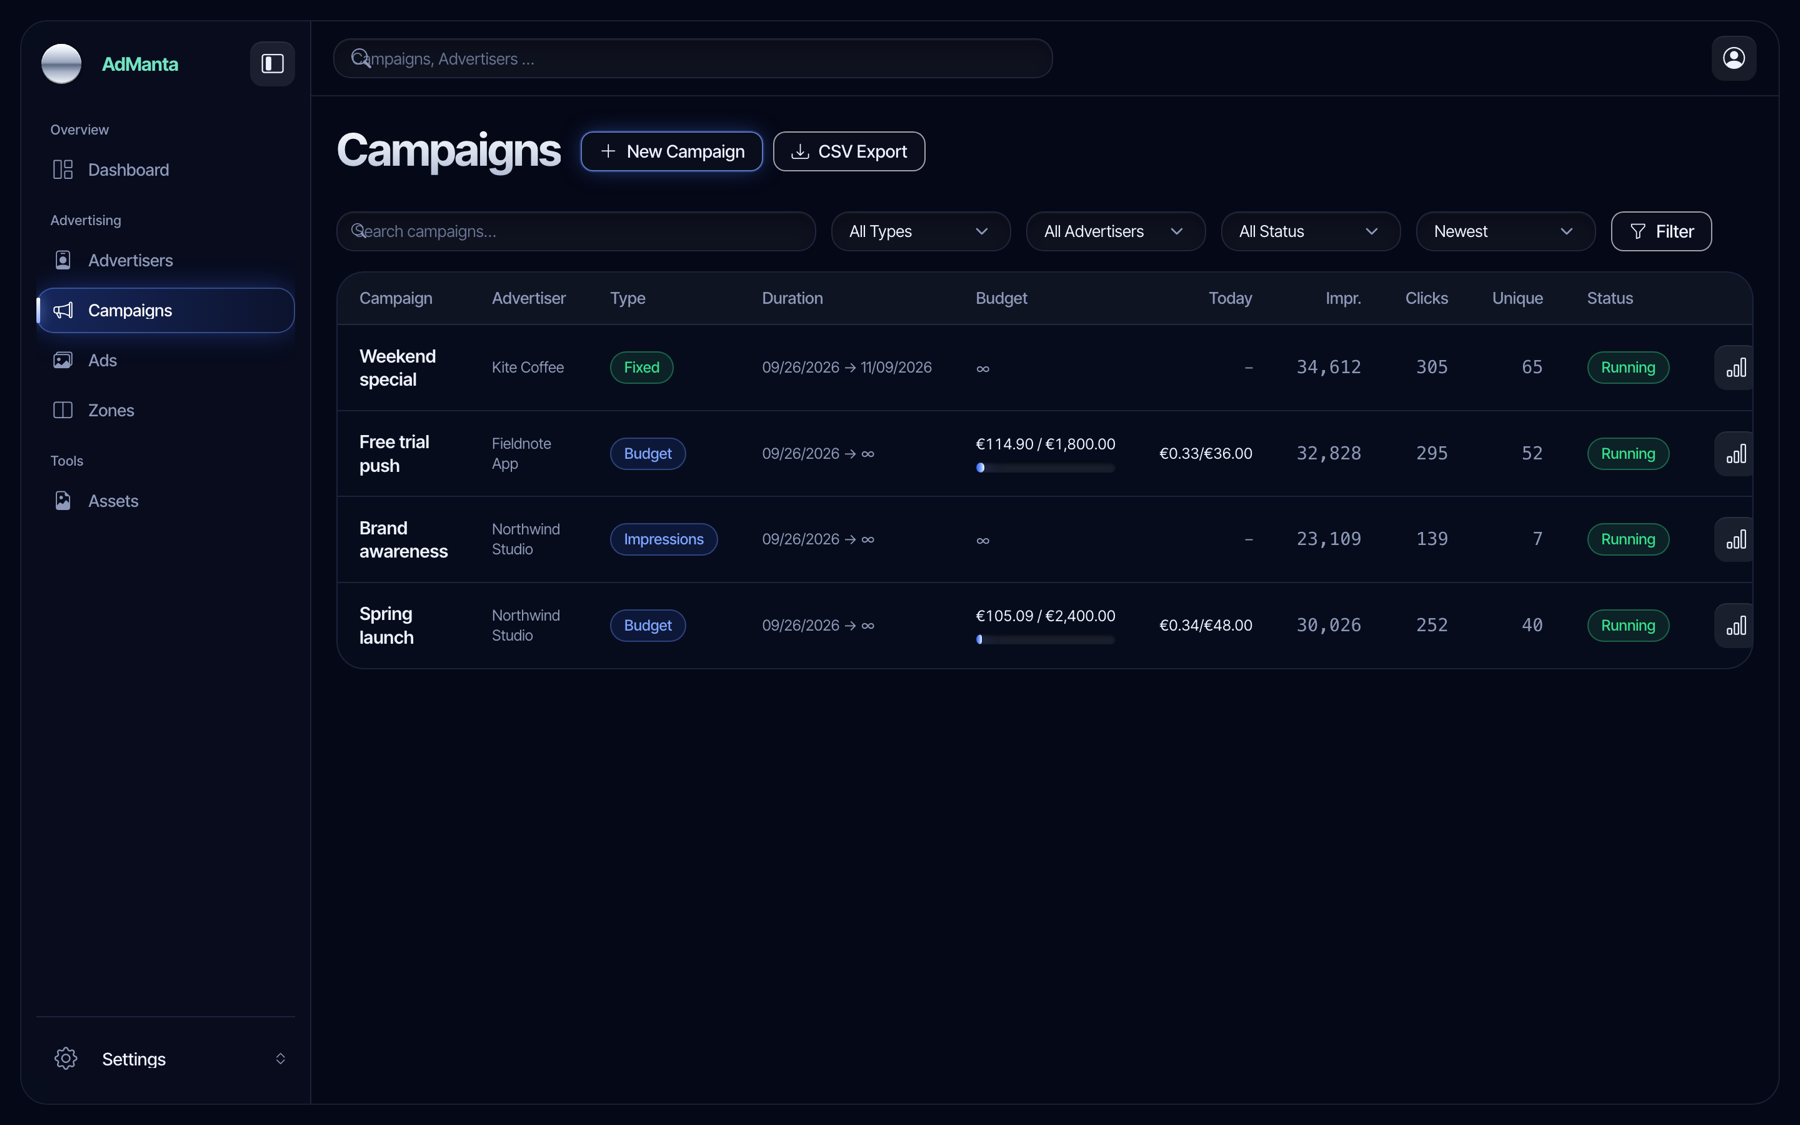Click the Zones layout icon
The image size is (1800, 1125).
(x=63, y=410)
